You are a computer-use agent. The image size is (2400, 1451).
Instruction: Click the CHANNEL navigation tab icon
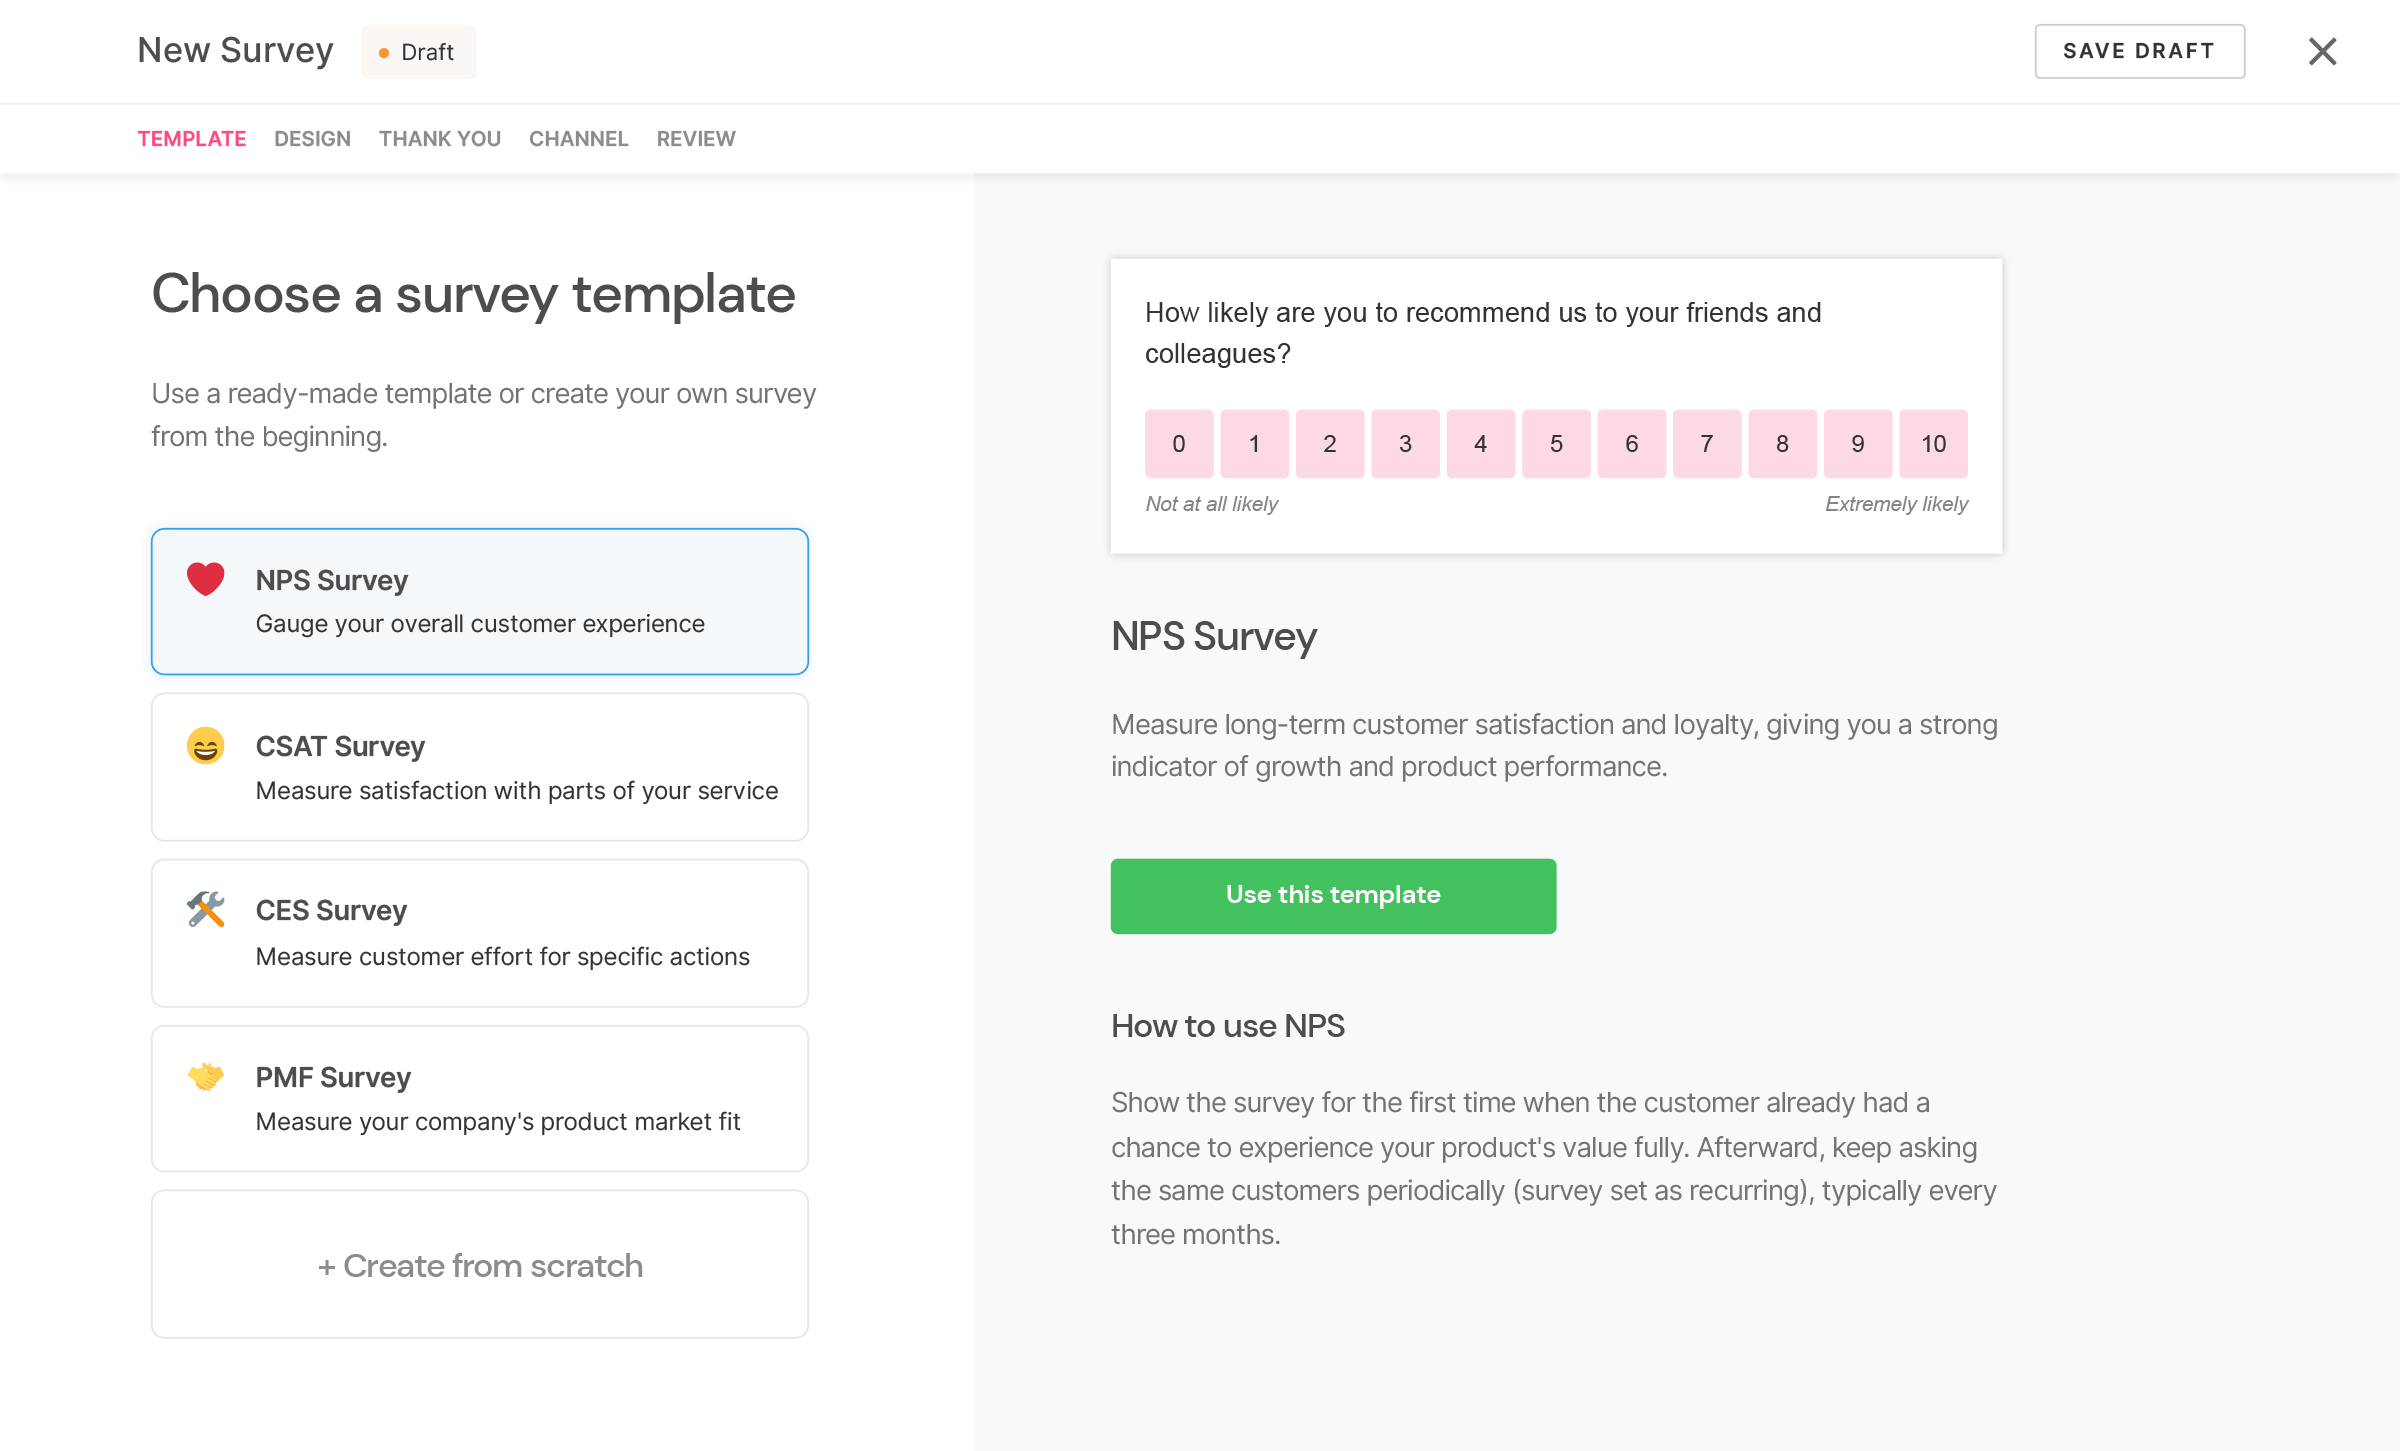click(578, 137)
